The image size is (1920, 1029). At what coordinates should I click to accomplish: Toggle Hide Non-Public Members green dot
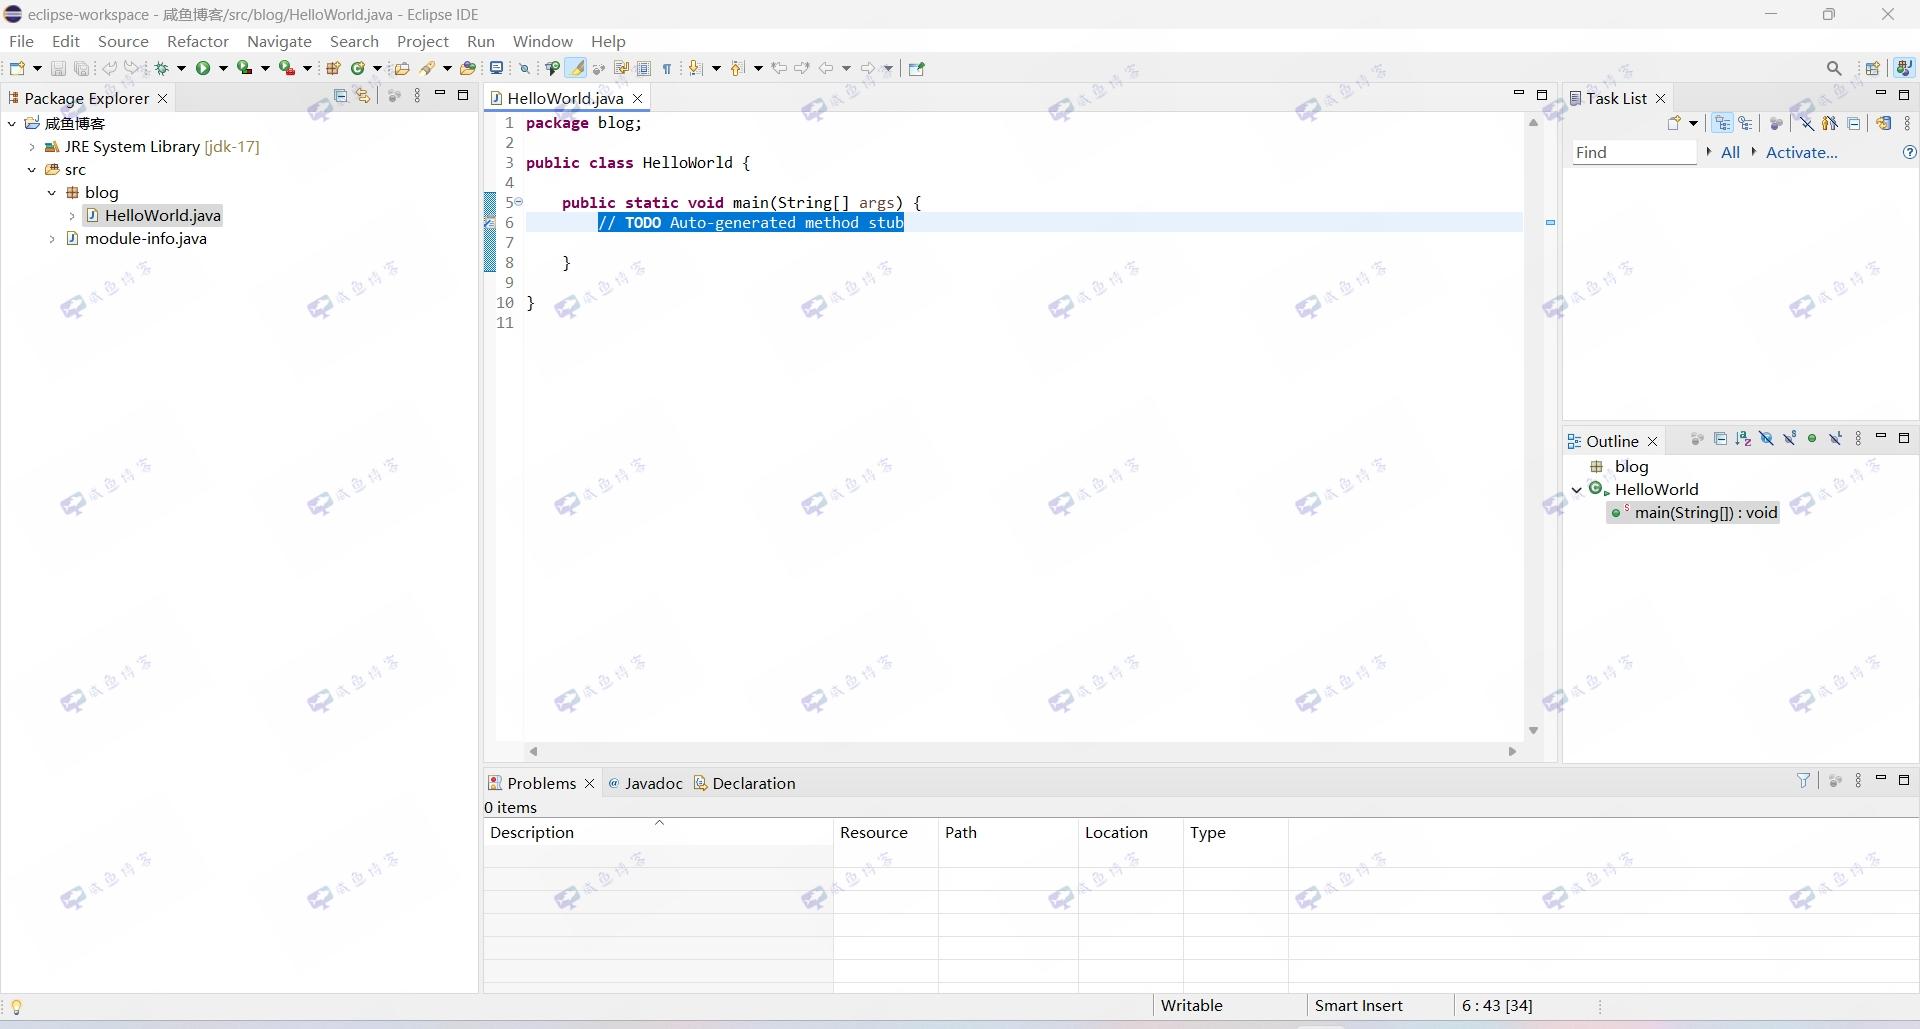(x=1812, y=438)
